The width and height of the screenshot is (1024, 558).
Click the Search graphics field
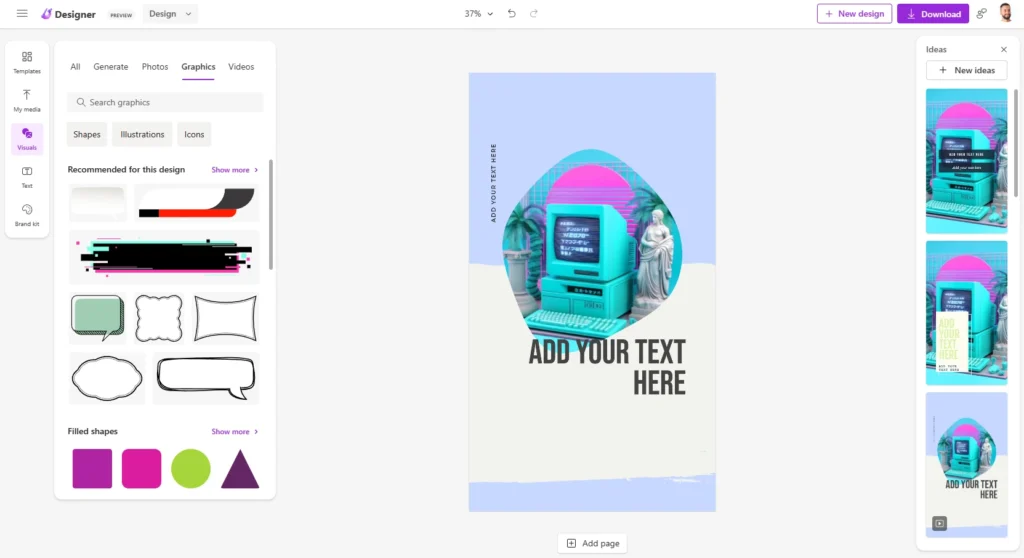coord(165,102)
